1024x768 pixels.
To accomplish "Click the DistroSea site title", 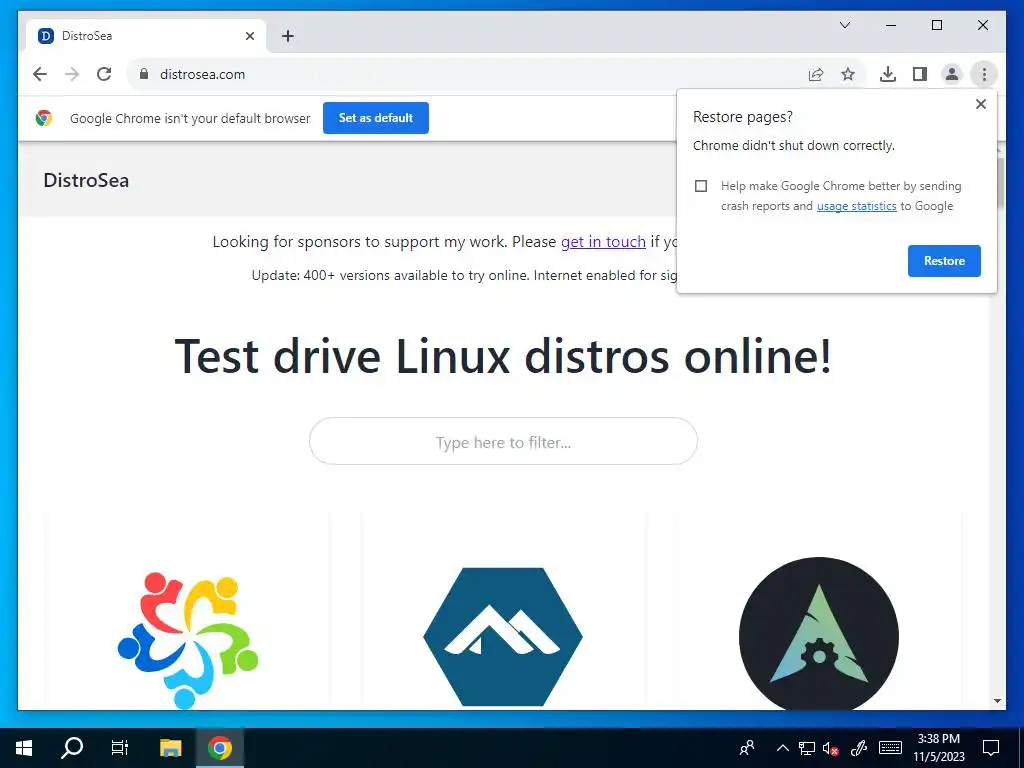I will pos(86,180).
